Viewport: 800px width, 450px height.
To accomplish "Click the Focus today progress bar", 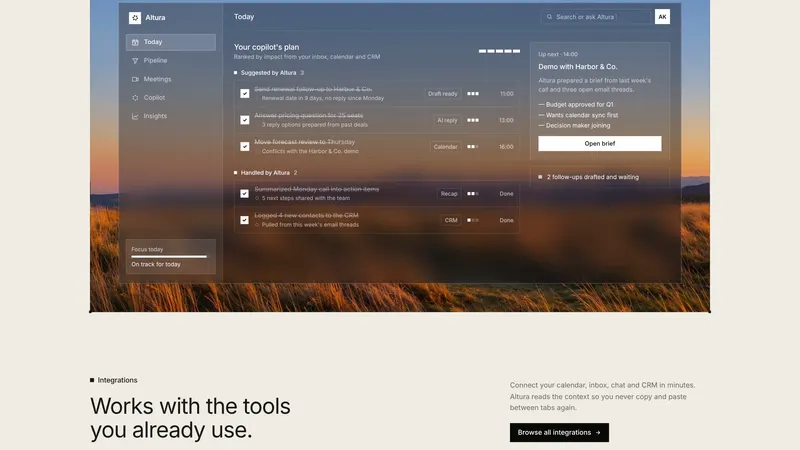I will click(169, 257).
